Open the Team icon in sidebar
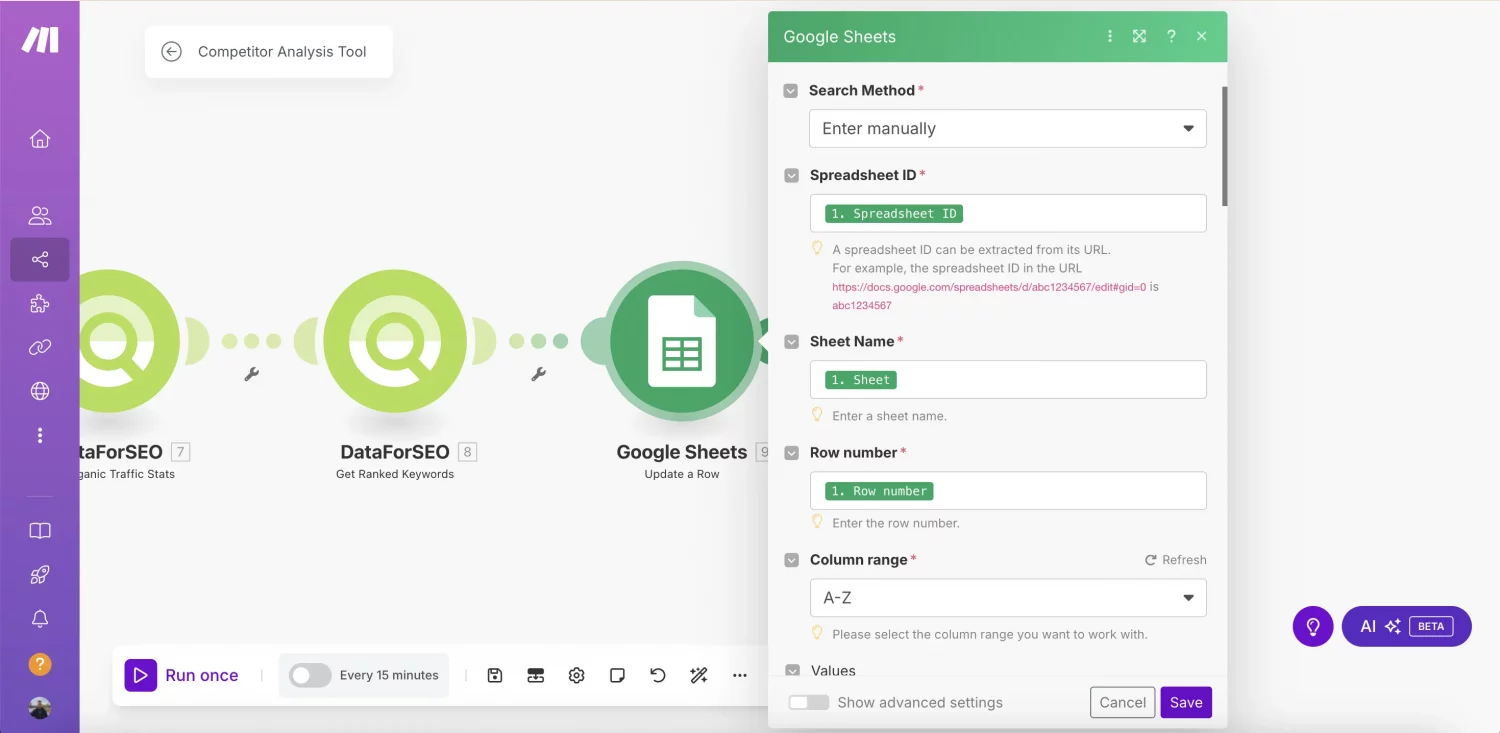Viewport: 1500px width, 733px height. pyautogui.click(x=40, y=215)
